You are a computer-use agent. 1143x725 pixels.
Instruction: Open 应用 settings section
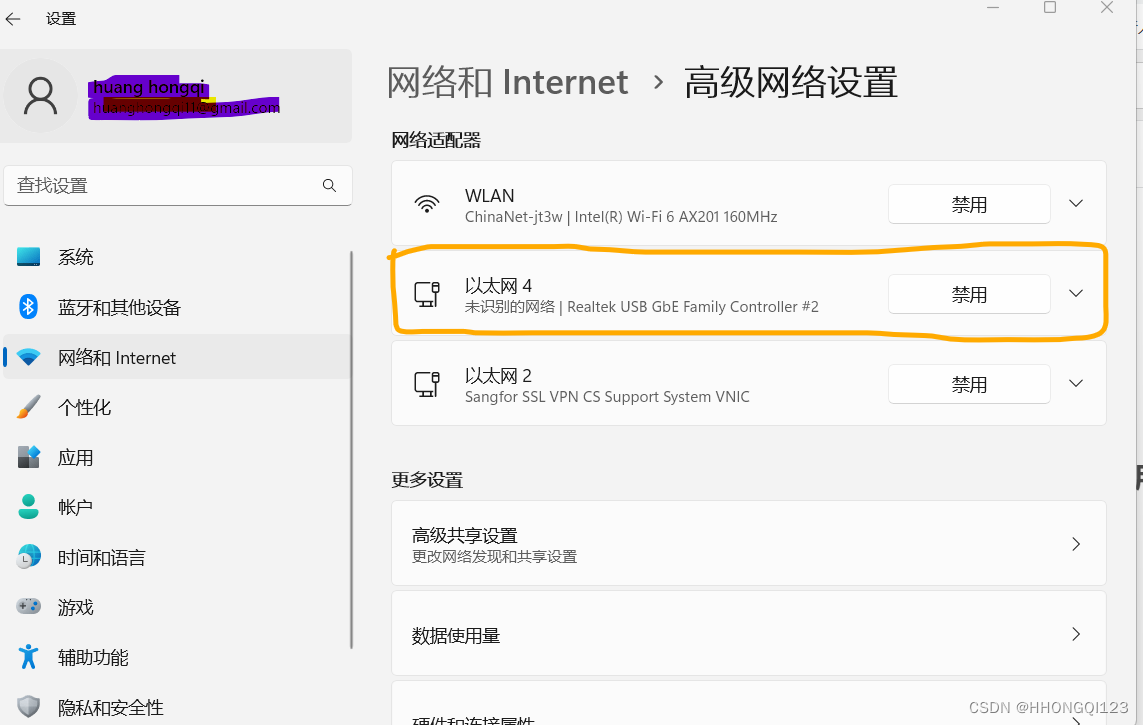(75, 457)
